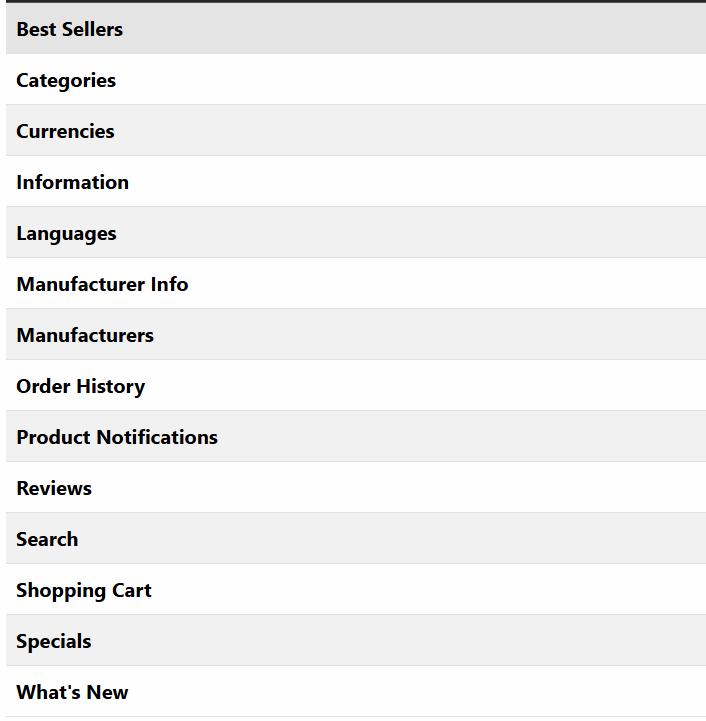Select the Reviews row
This screenshot has height=721, width=706.
pyautogui.click(x=356, y=488)
